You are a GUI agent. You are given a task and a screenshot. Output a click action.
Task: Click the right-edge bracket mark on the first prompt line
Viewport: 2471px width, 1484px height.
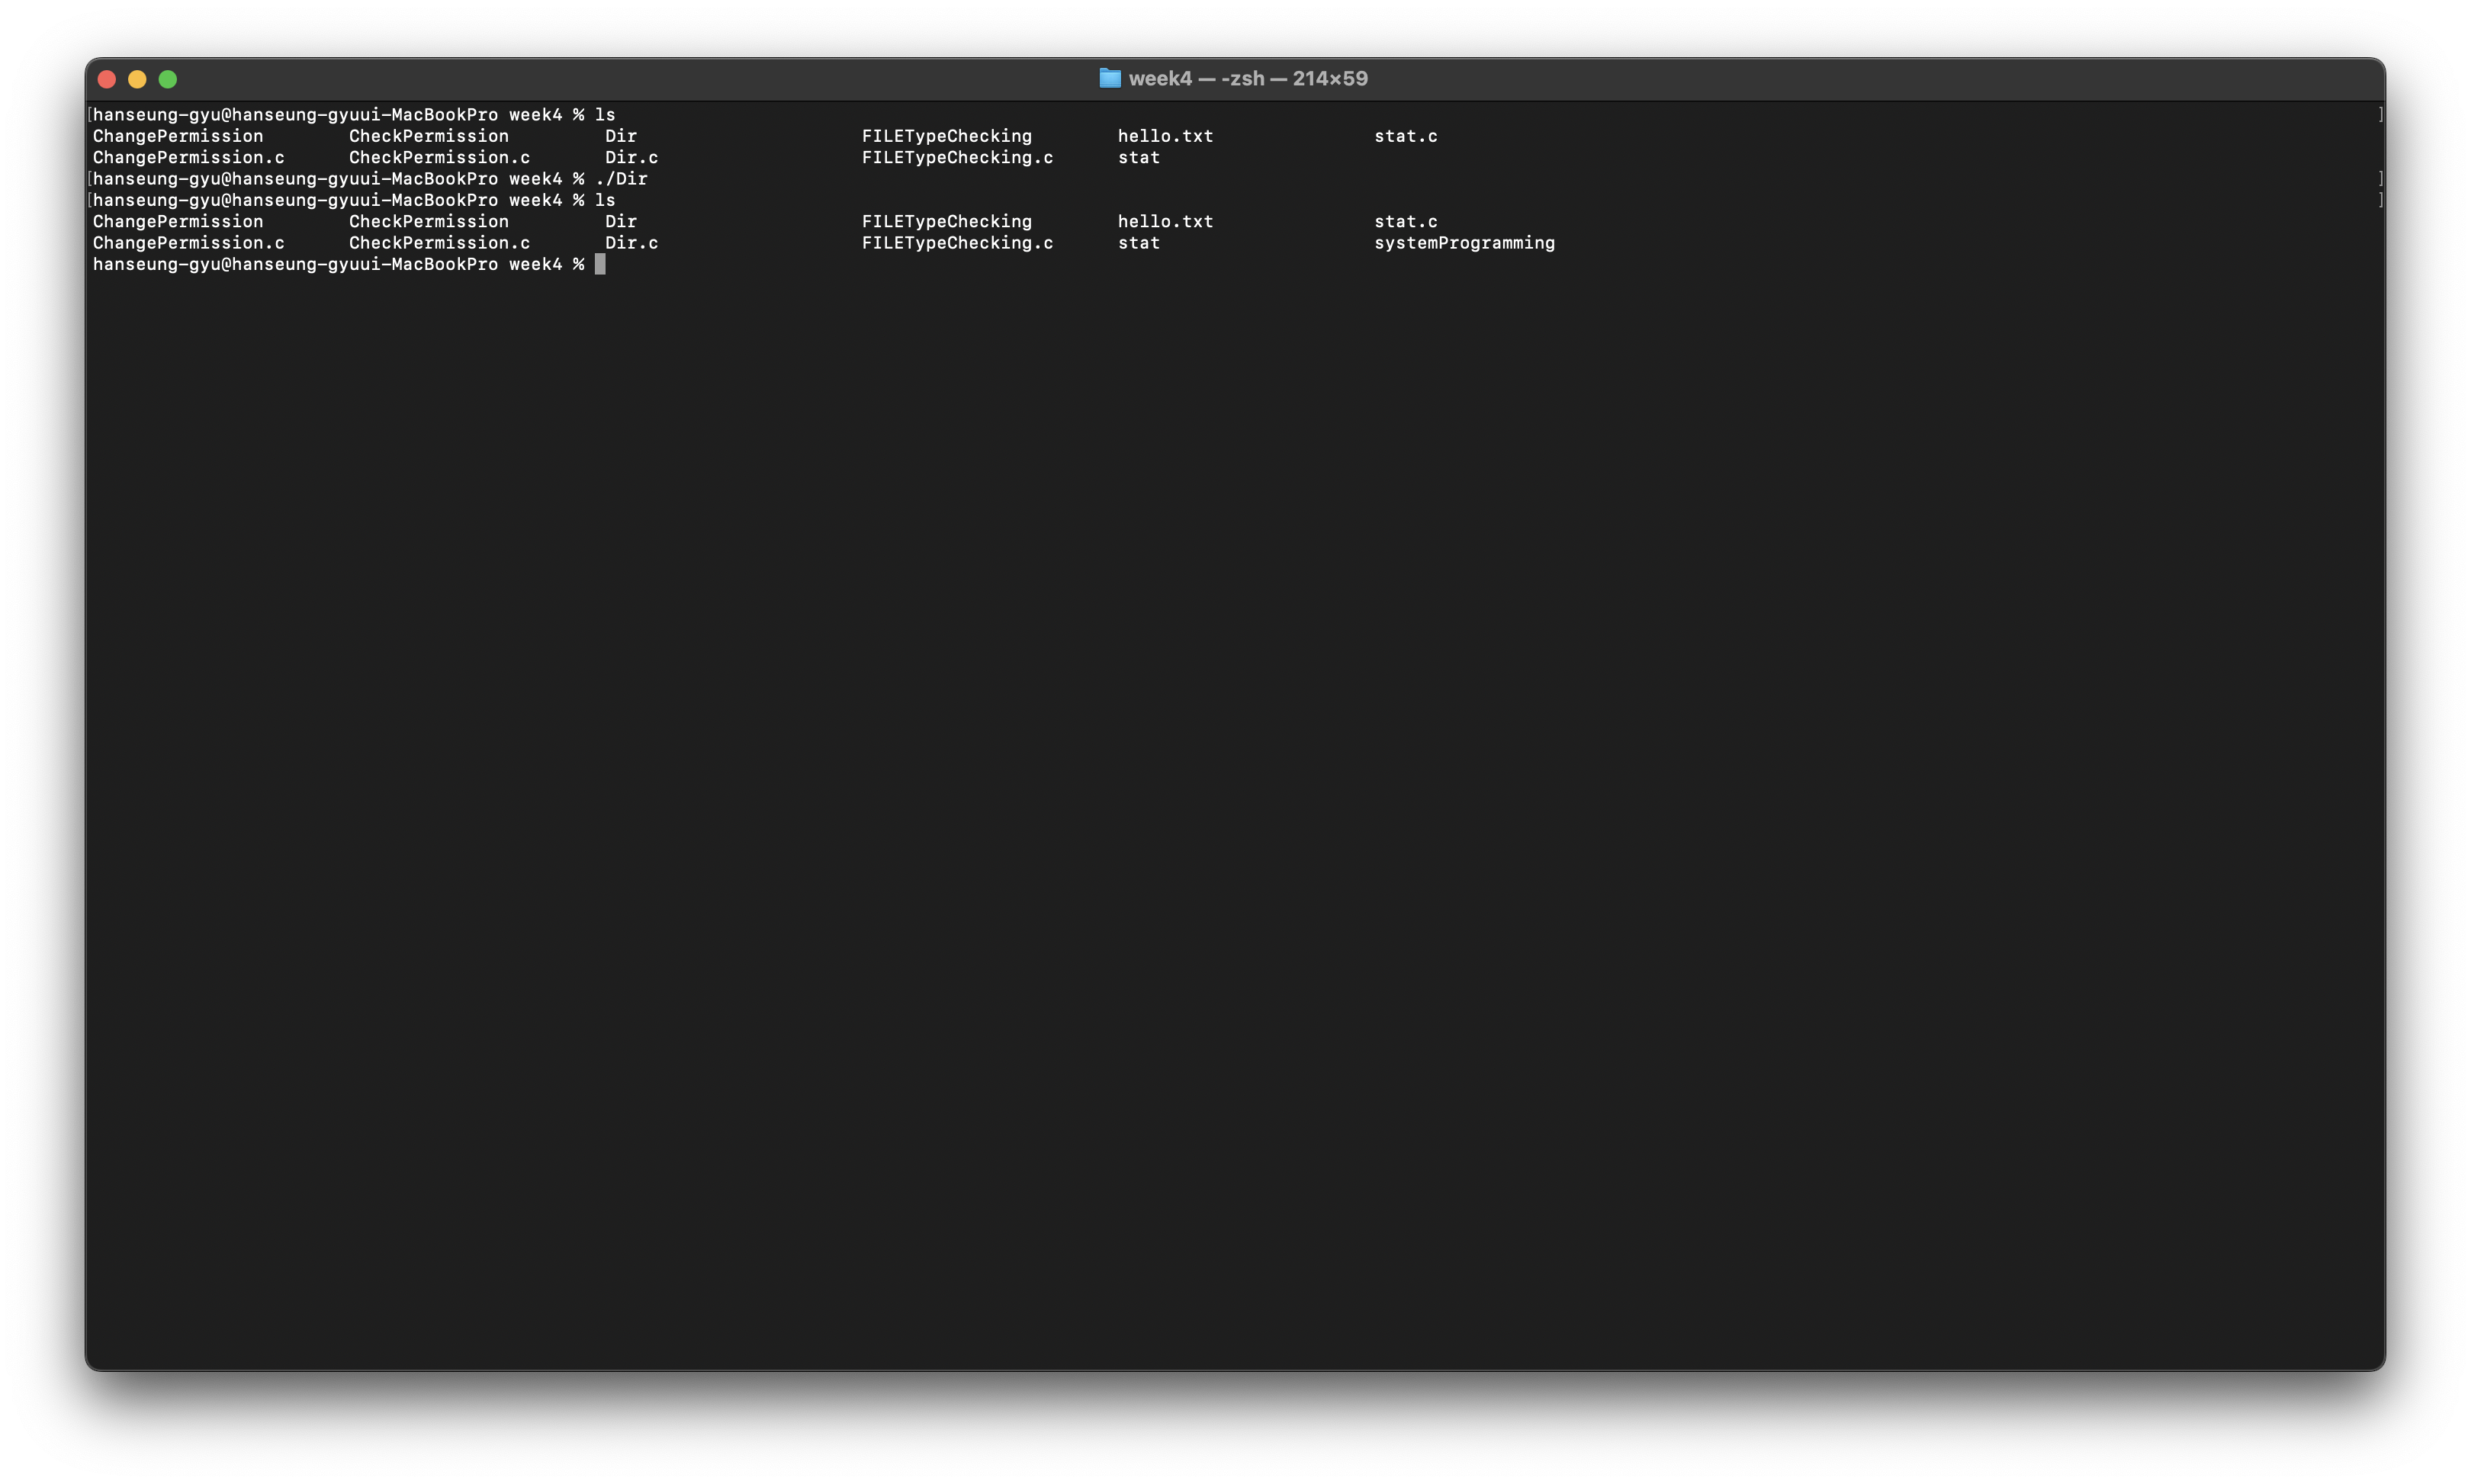pos(2380,115)
